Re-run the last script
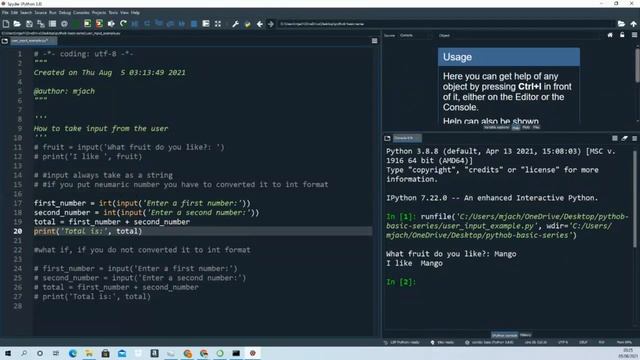 [123, 24]
